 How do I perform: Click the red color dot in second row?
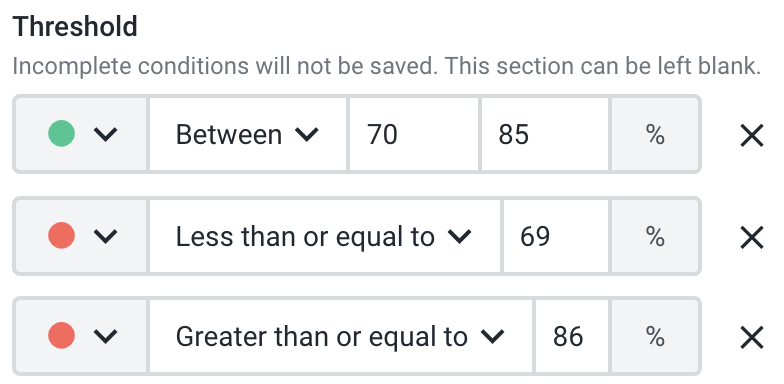(62, 236)
